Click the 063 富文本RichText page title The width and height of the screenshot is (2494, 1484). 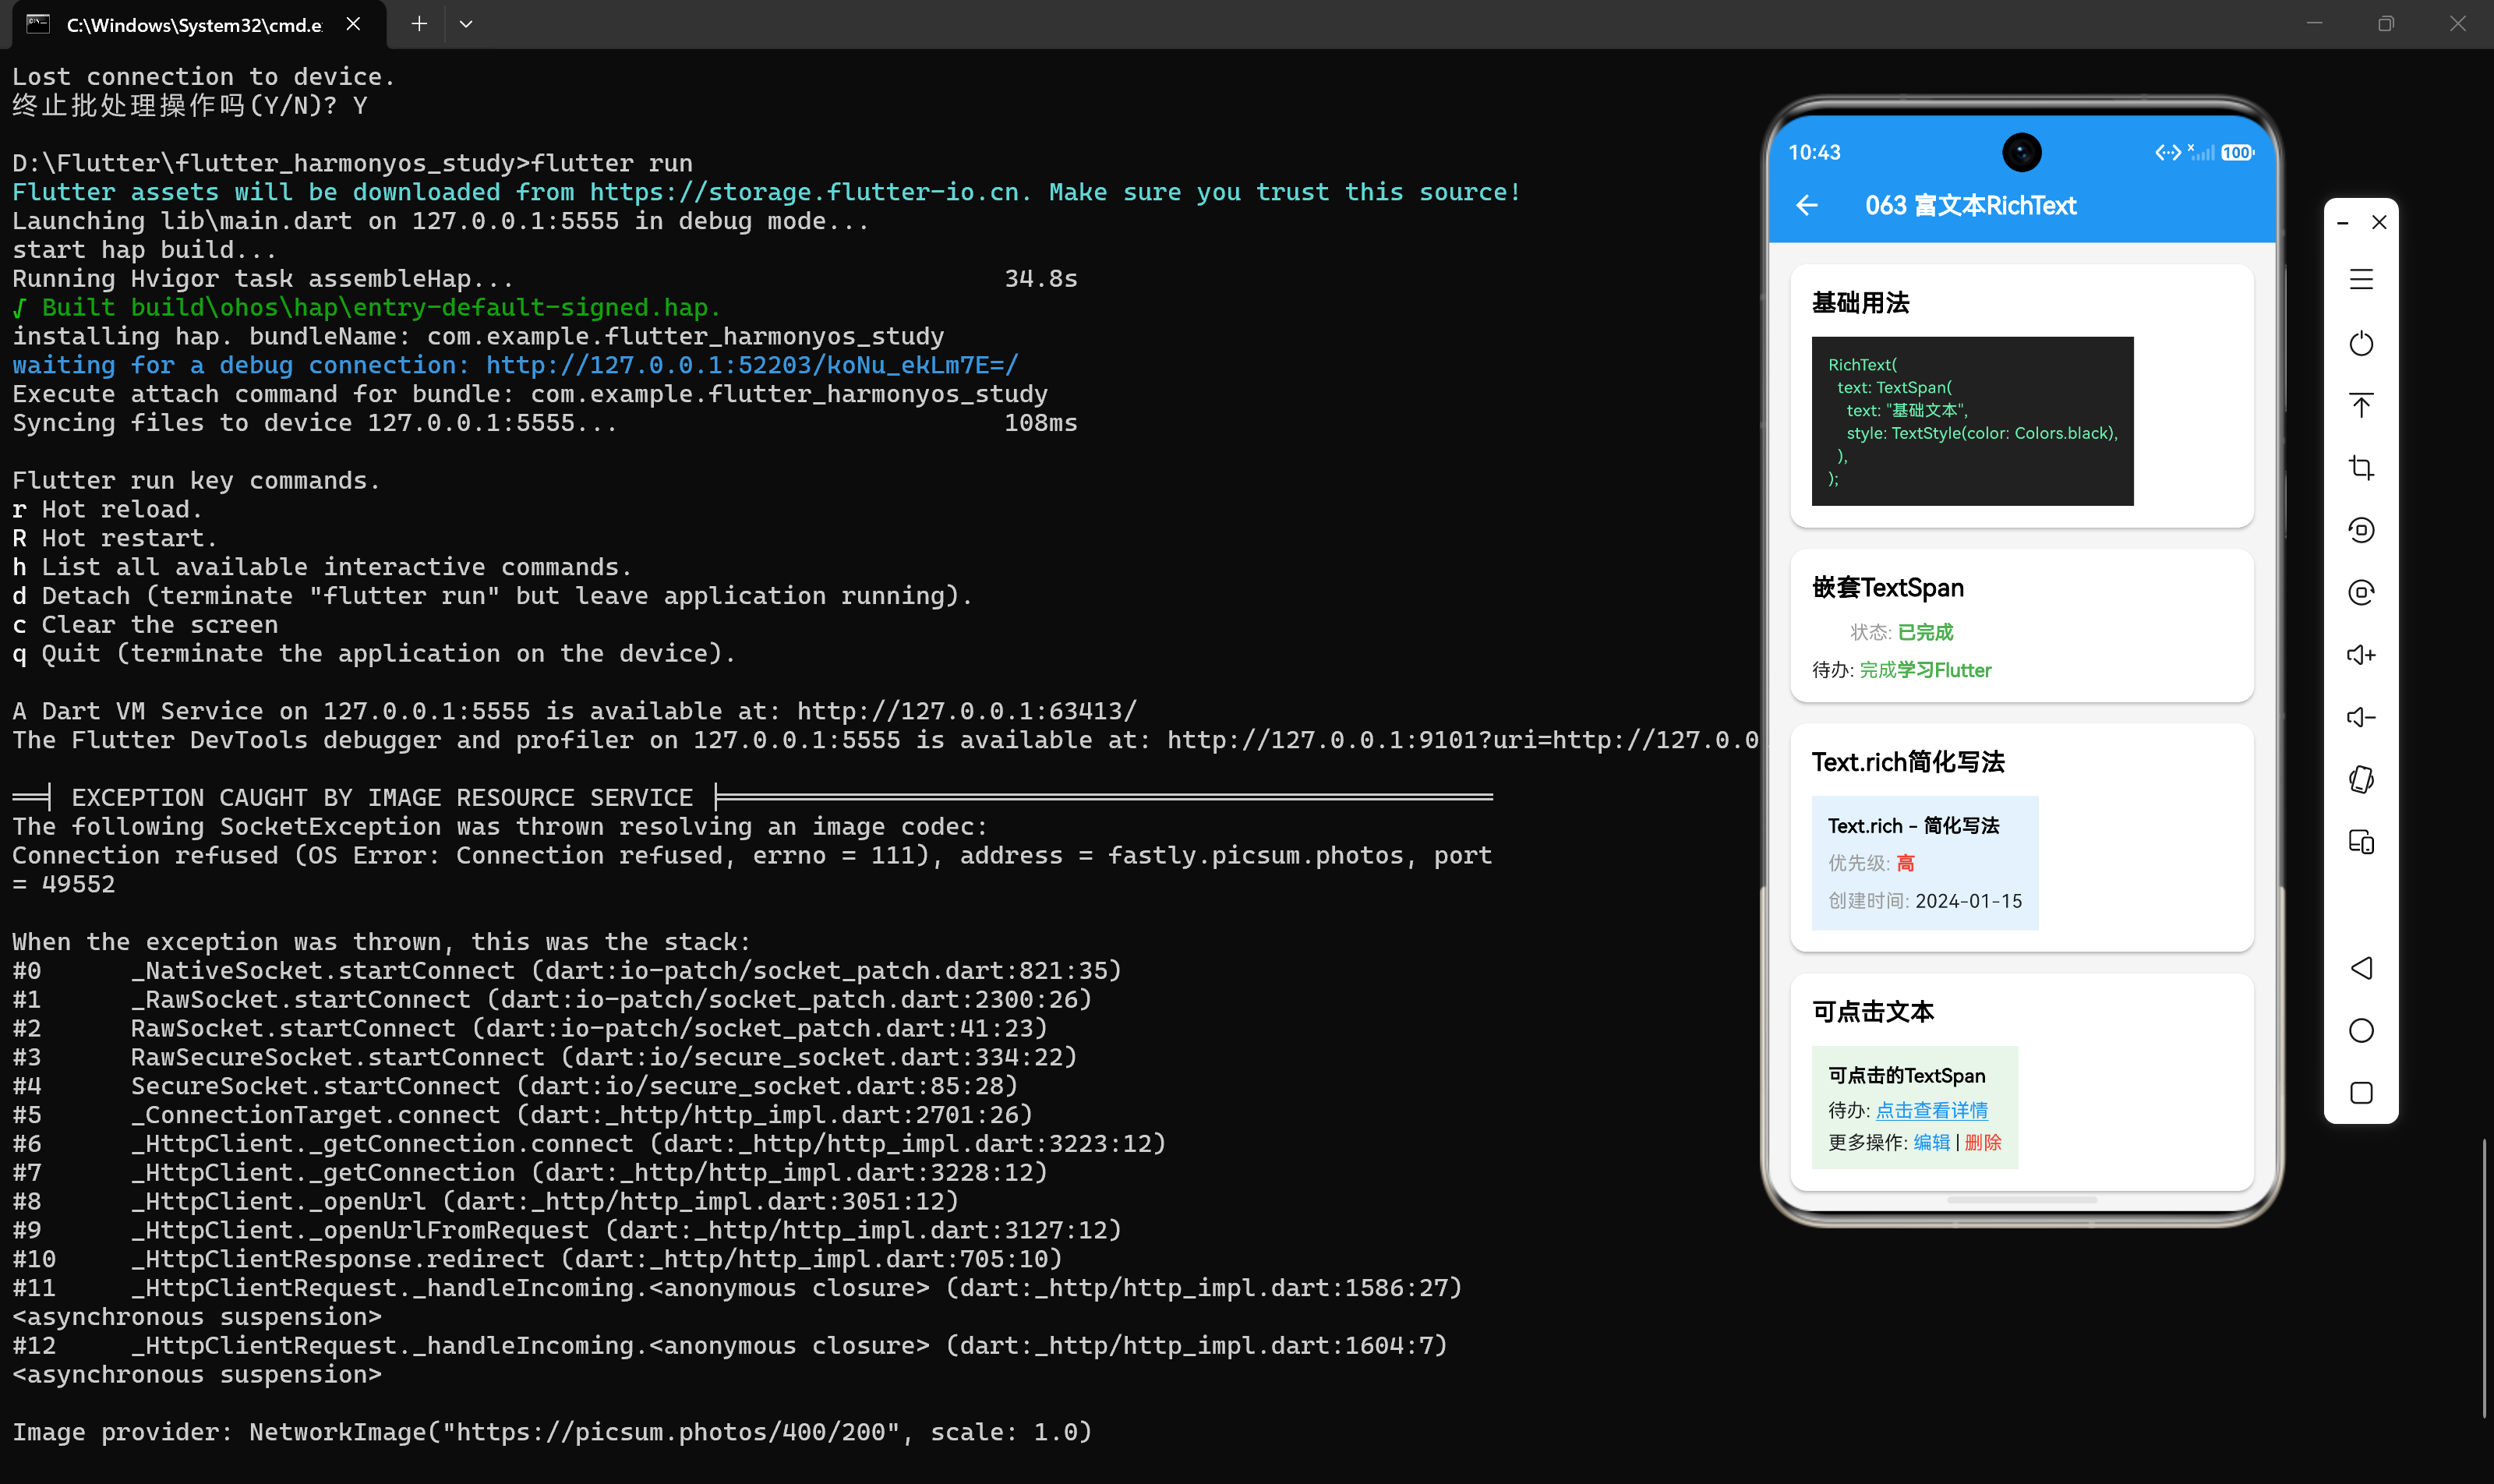point(1970,206)
